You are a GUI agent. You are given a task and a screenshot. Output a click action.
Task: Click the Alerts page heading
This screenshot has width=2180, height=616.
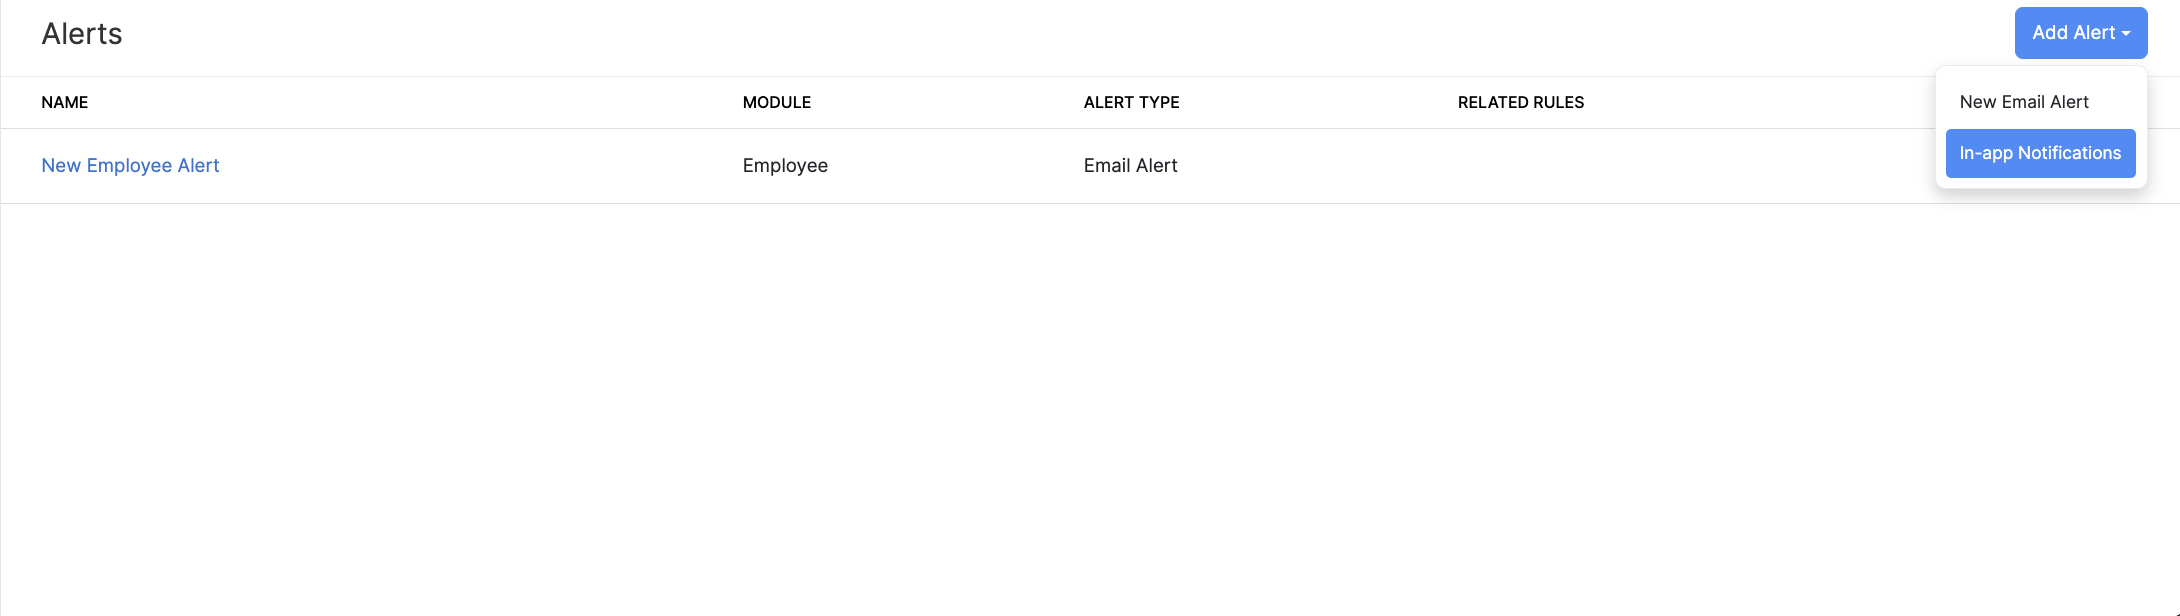pyautogui.click(x=82, y=34)
